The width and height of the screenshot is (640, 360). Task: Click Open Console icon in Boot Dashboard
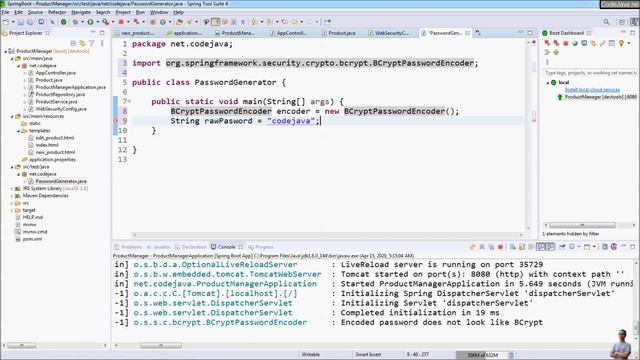click(584, 43)
